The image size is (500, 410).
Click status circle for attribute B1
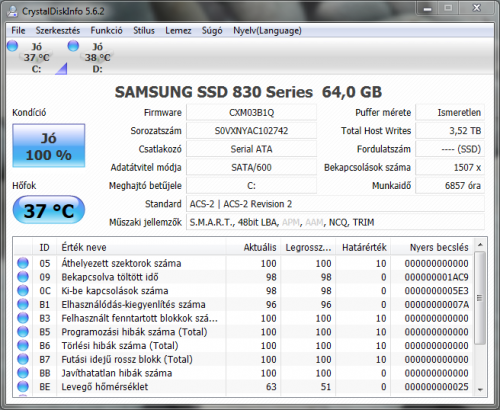pos(23,304)
